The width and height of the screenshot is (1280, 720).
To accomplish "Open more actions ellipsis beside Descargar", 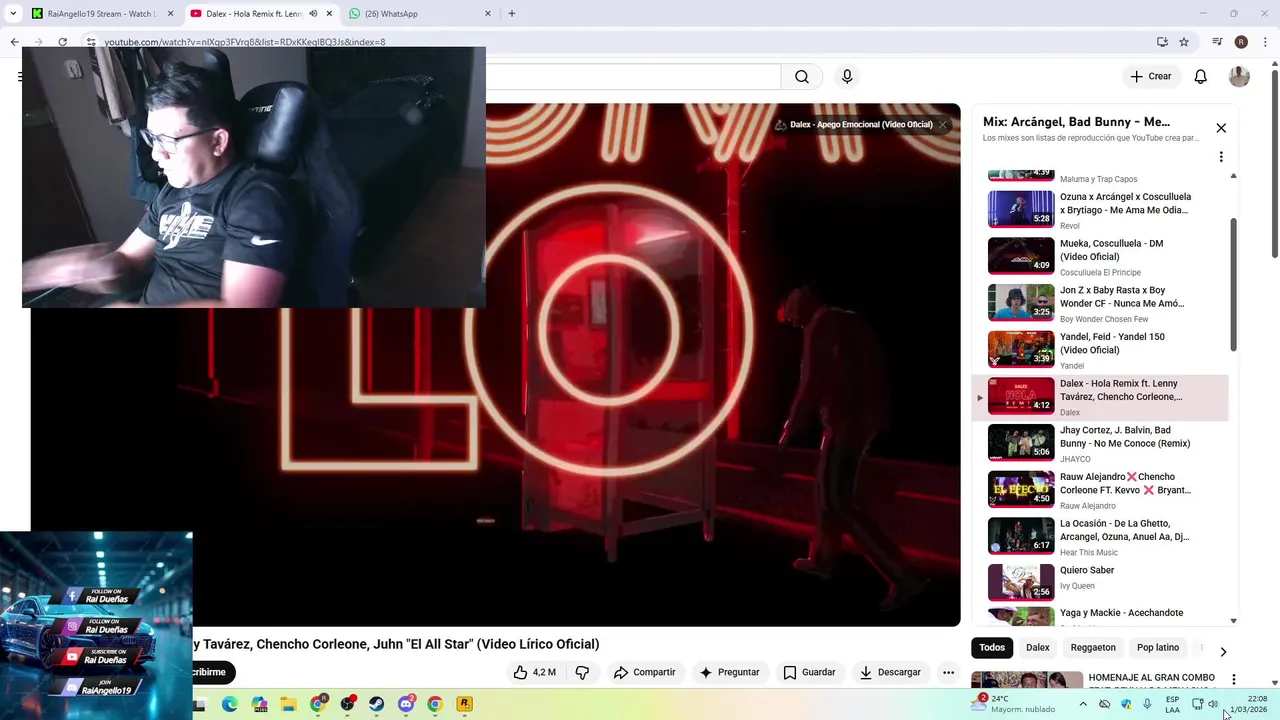I will click(x=948, y=672).
